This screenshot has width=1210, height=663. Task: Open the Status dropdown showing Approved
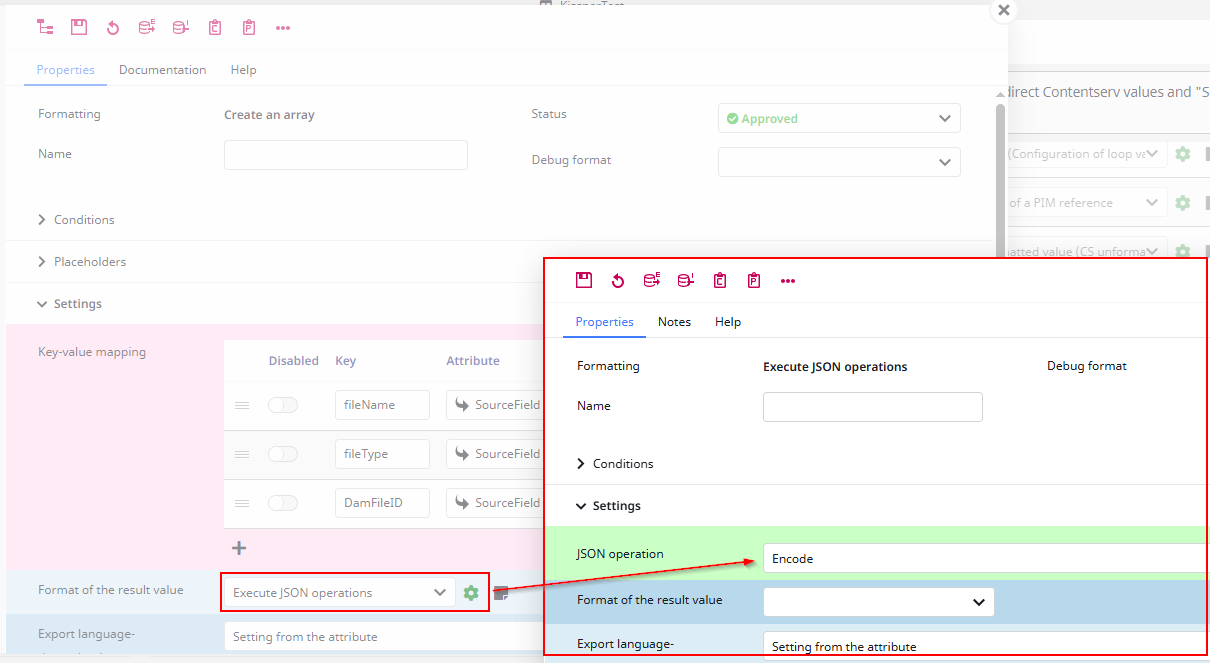tap(838, 117)
